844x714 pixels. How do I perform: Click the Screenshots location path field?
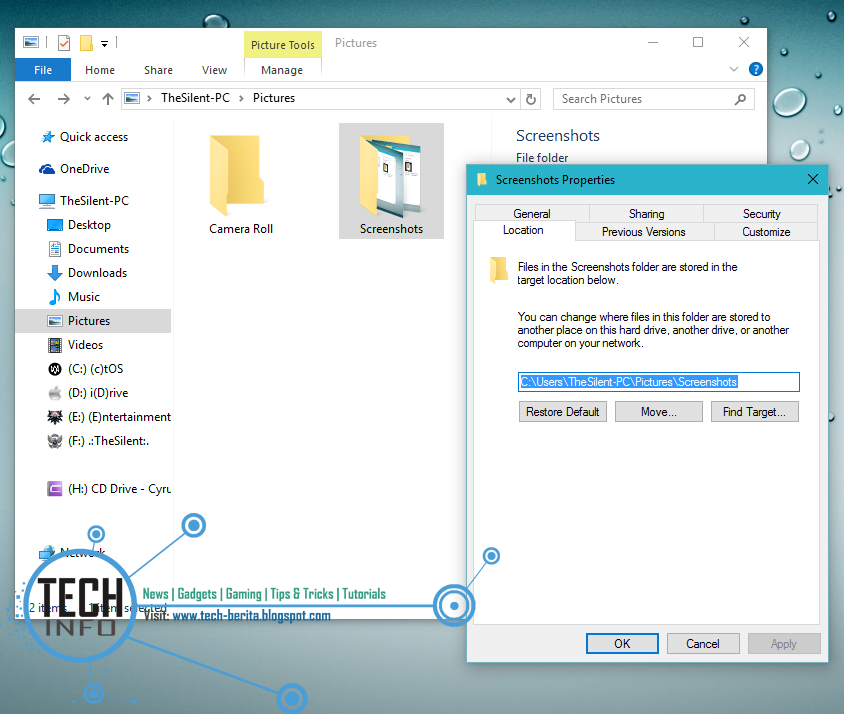pos(658,382)
